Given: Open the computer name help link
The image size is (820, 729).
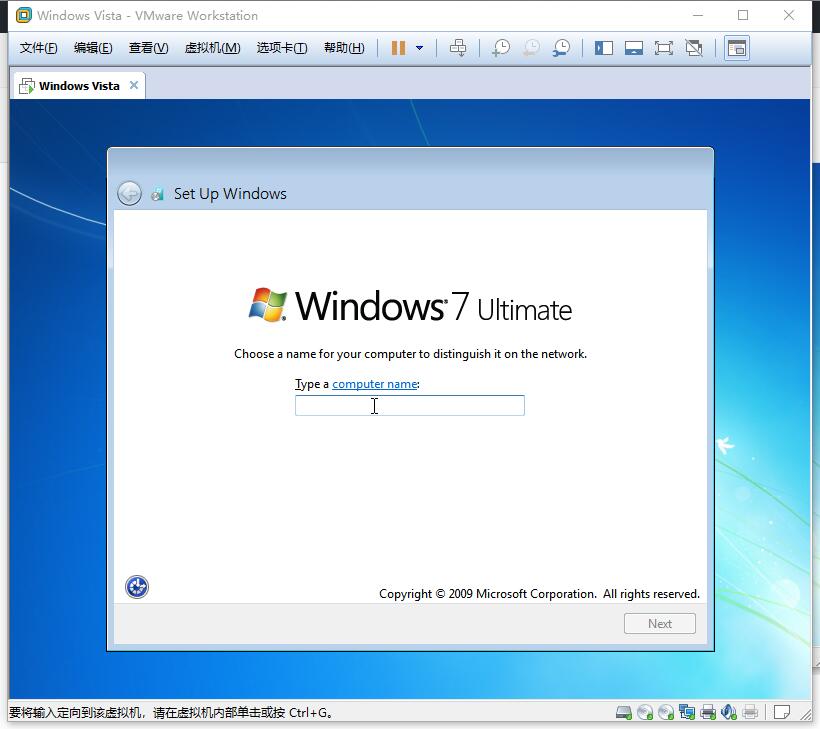Looking at the screenshot, I should tap(374, 384).
